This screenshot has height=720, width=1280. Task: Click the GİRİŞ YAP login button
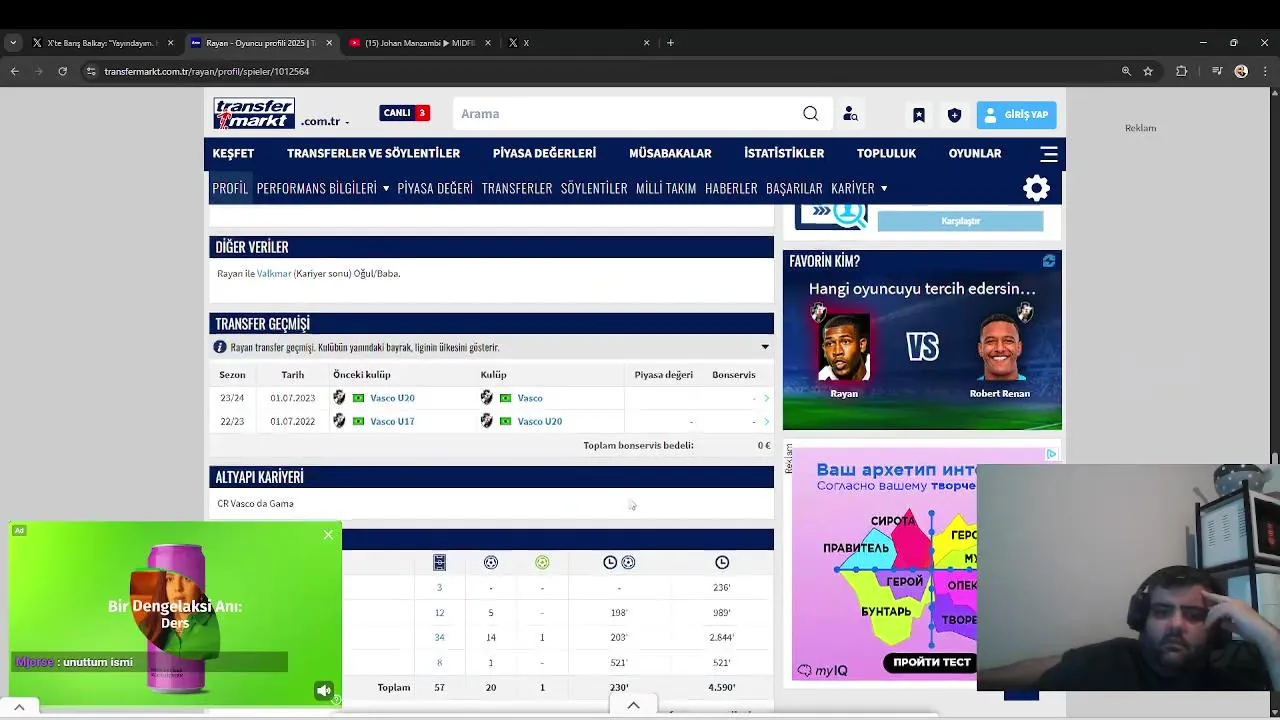pos(1016,115)
